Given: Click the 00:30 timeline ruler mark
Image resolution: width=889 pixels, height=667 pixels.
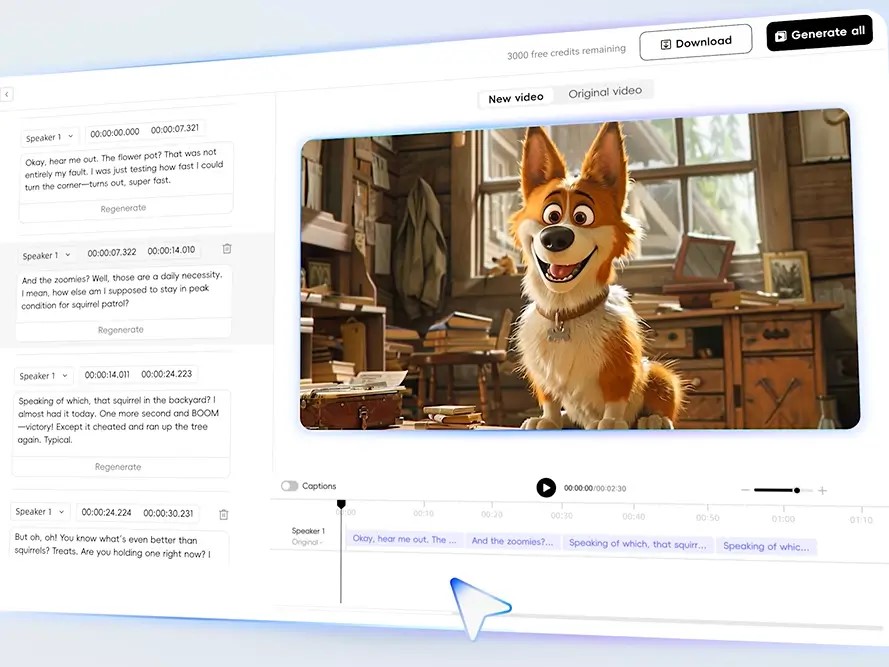Looking at the screenshot, I should (x=561, y=516).
